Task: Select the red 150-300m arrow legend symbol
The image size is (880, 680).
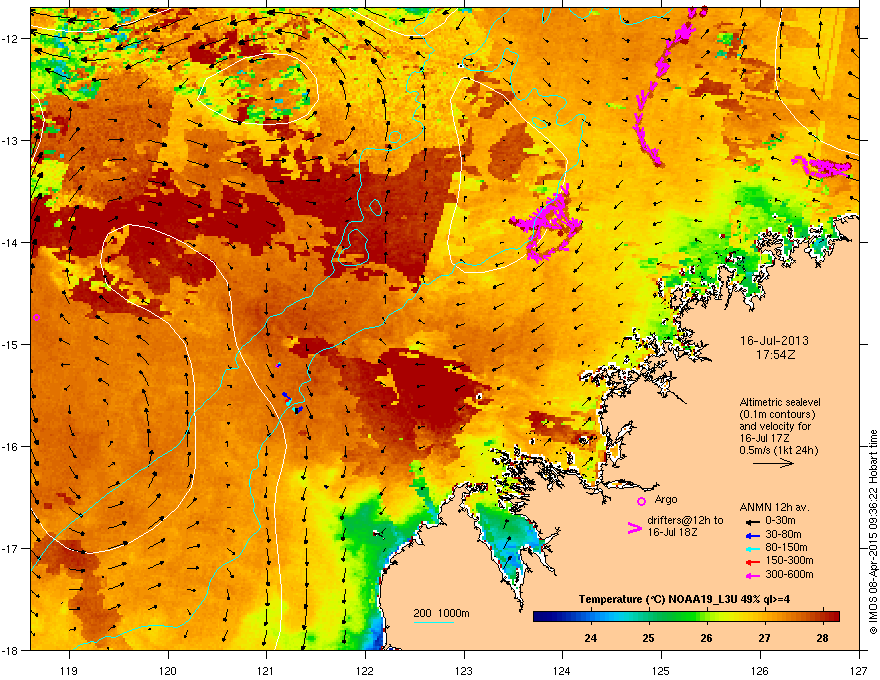Action: [x=751, y=562]
